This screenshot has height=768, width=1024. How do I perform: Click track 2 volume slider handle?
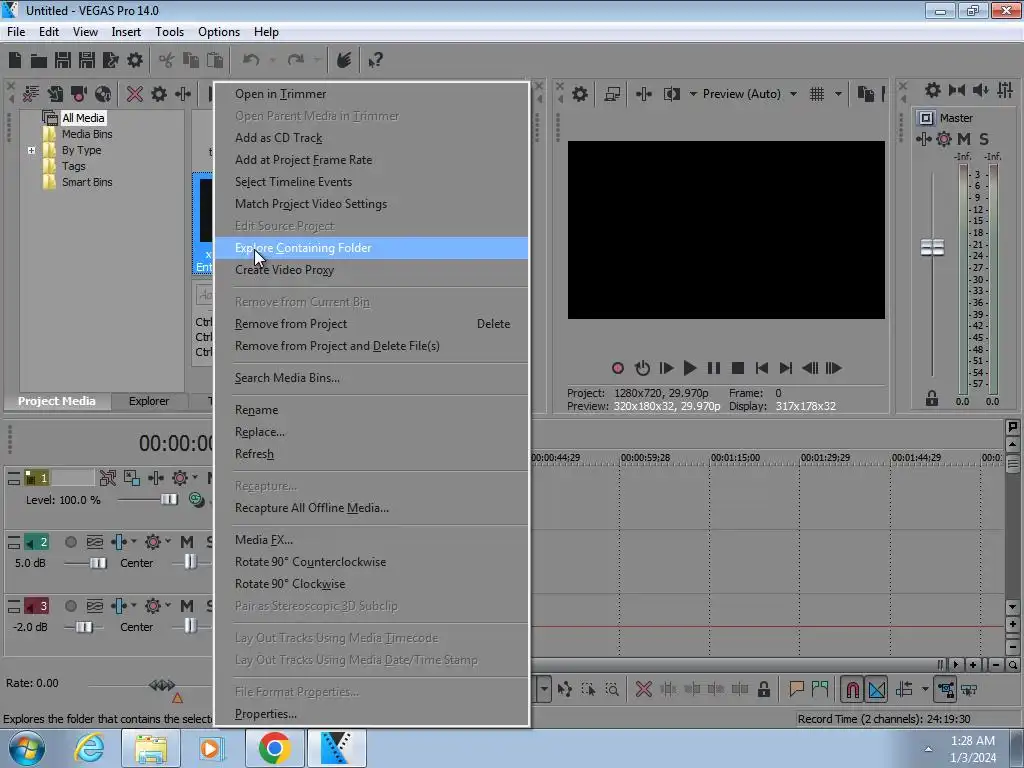tap(98, 562)
